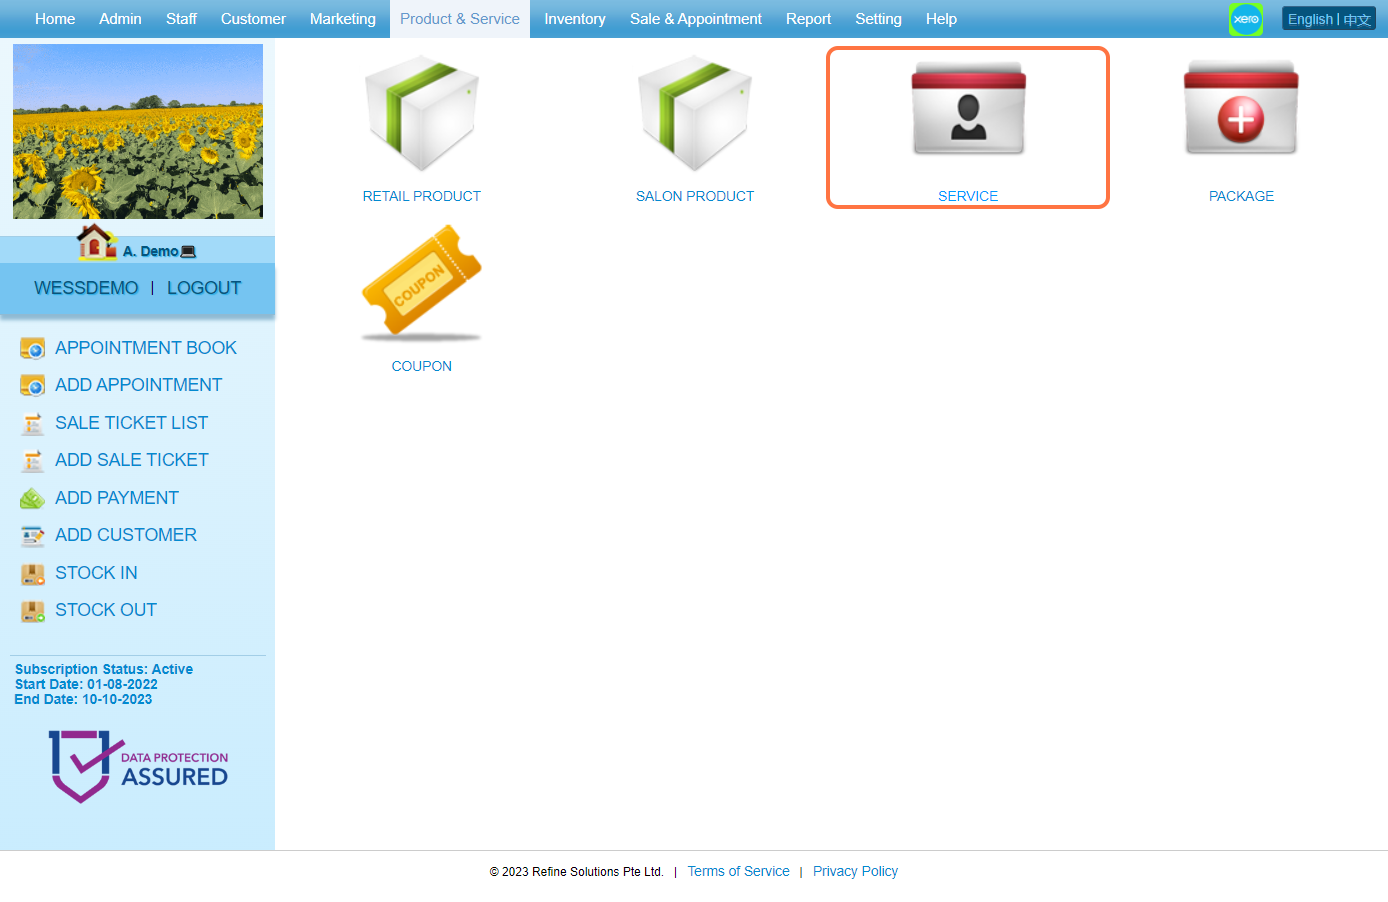Image resolution: width=1388 pixels, height=902 pixels.
Task: Open the Report menu
Action: tap(808, 19)
